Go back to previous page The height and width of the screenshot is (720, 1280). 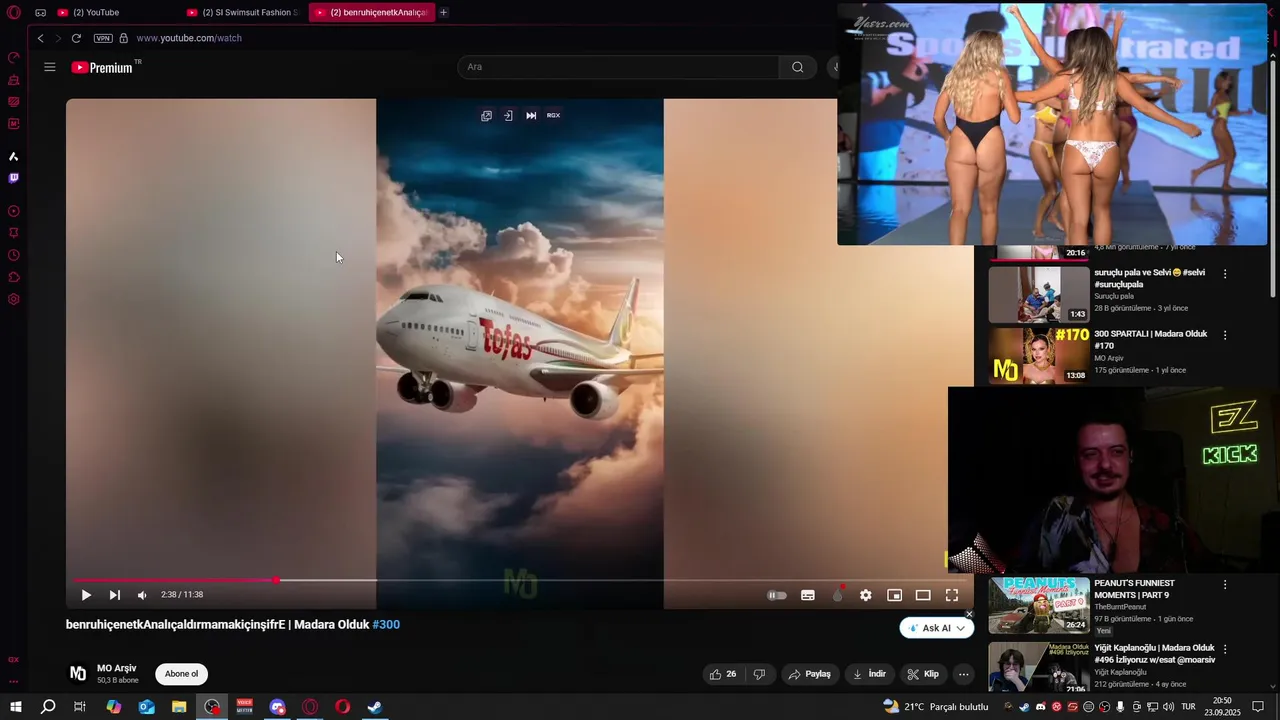pos(41,38)
